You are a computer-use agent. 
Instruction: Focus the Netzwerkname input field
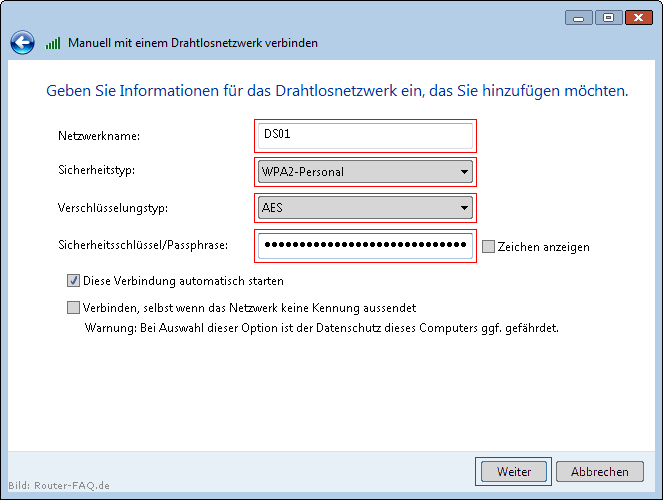[365, 136]
